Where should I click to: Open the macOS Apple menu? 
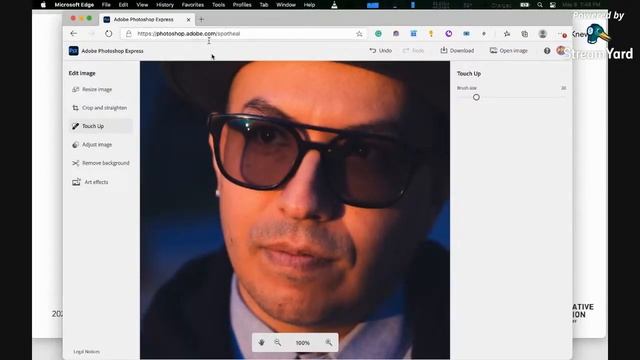43,5
